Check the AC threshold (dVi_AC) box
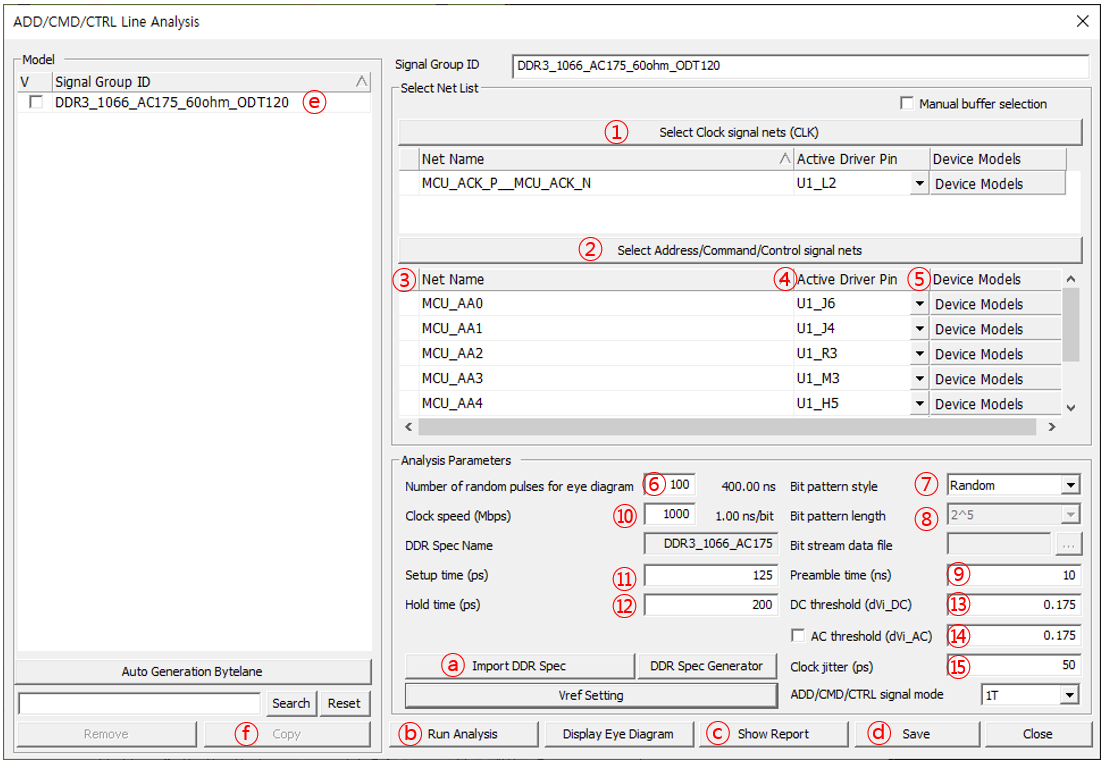Screen dimensions: 1105x764 point(797,635)
